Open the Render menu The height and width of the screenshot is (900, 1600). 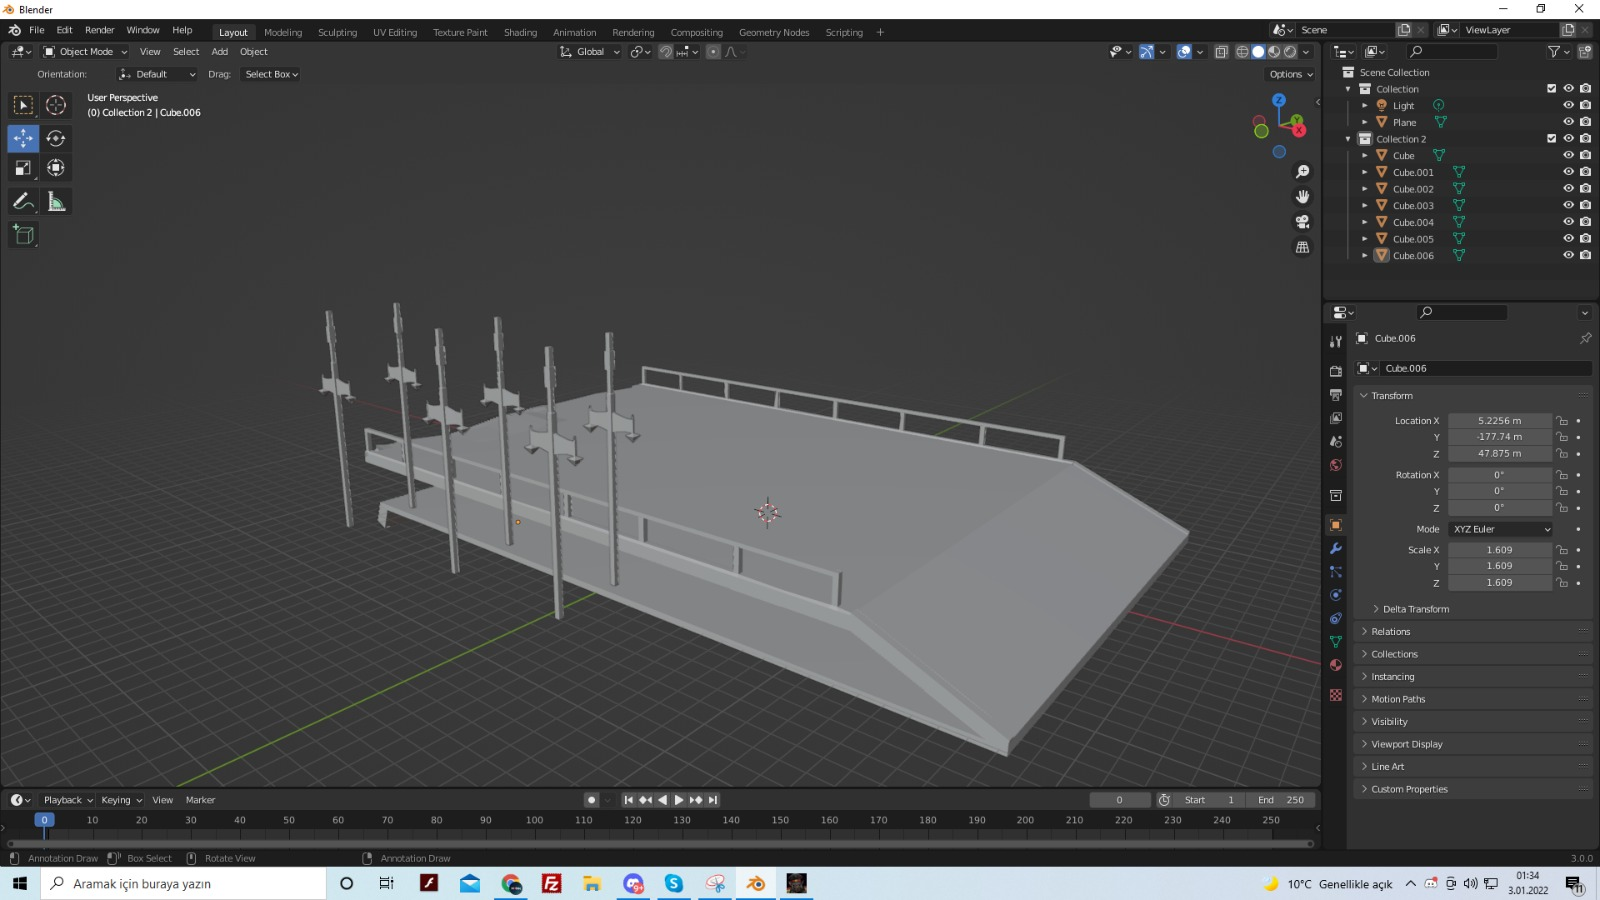click(99, 30)
